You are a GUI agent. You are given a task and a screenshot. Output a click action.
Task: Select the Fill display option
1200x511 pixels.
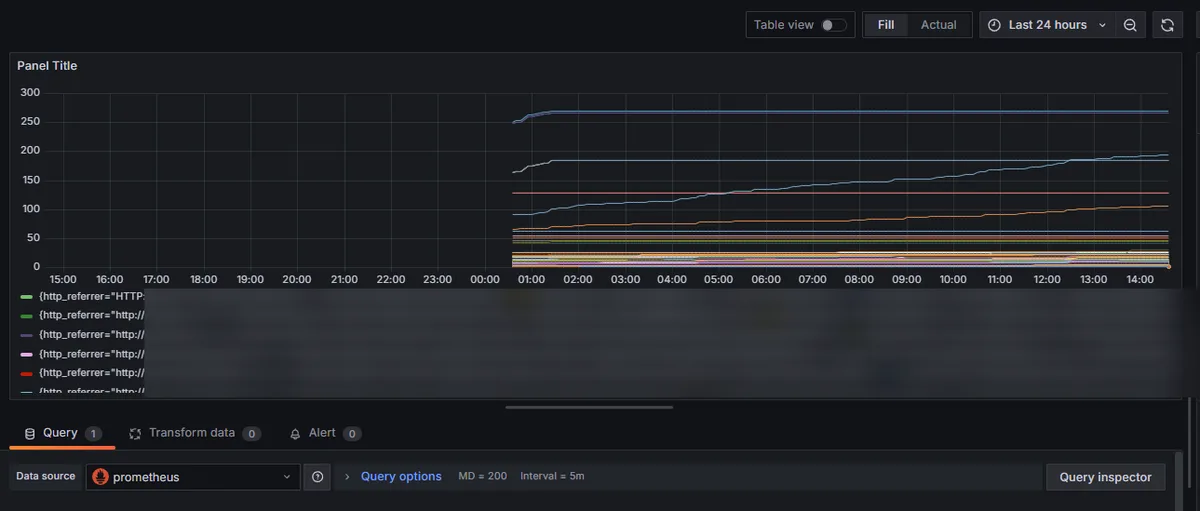[x=886, y=25]
